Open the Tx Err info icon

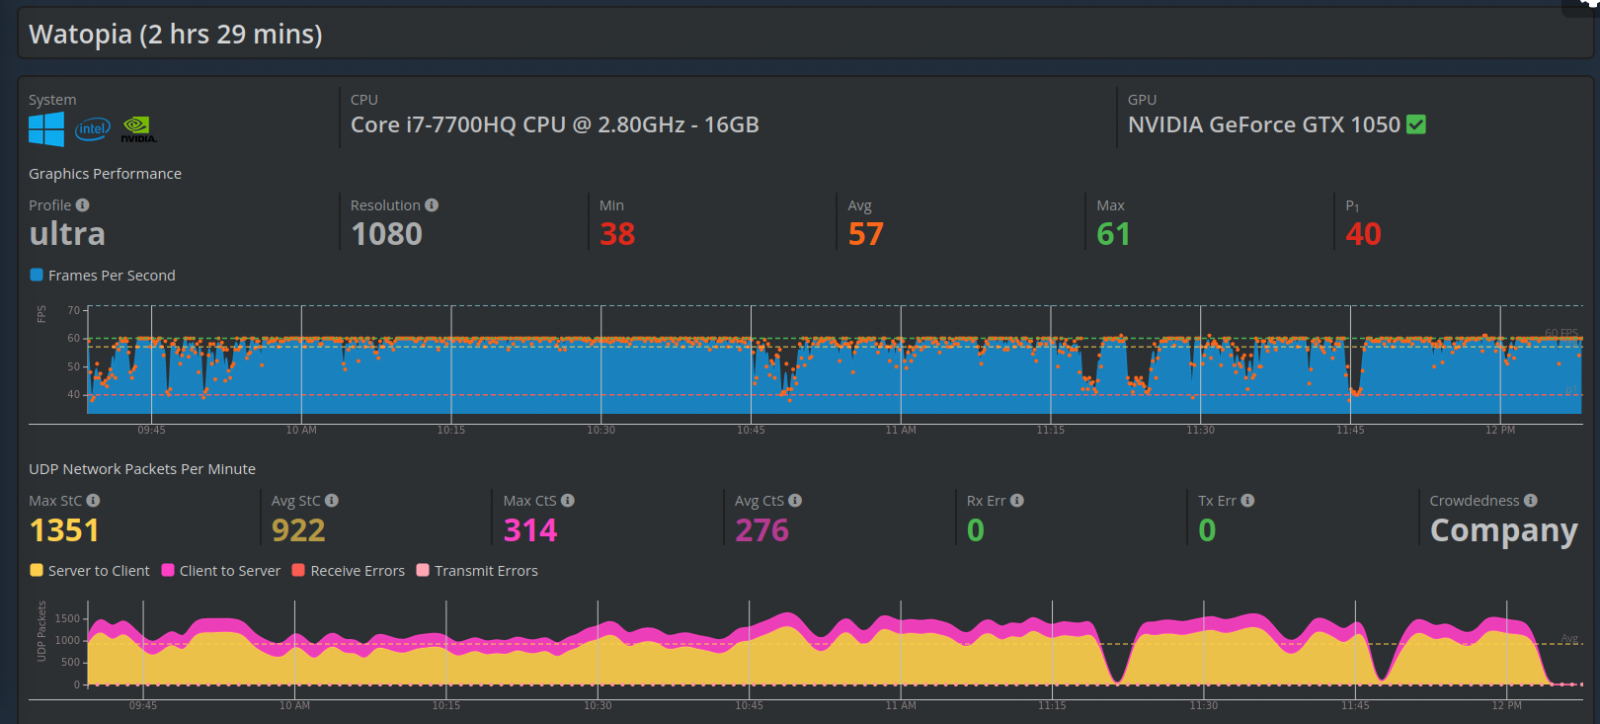(1248, 501)
